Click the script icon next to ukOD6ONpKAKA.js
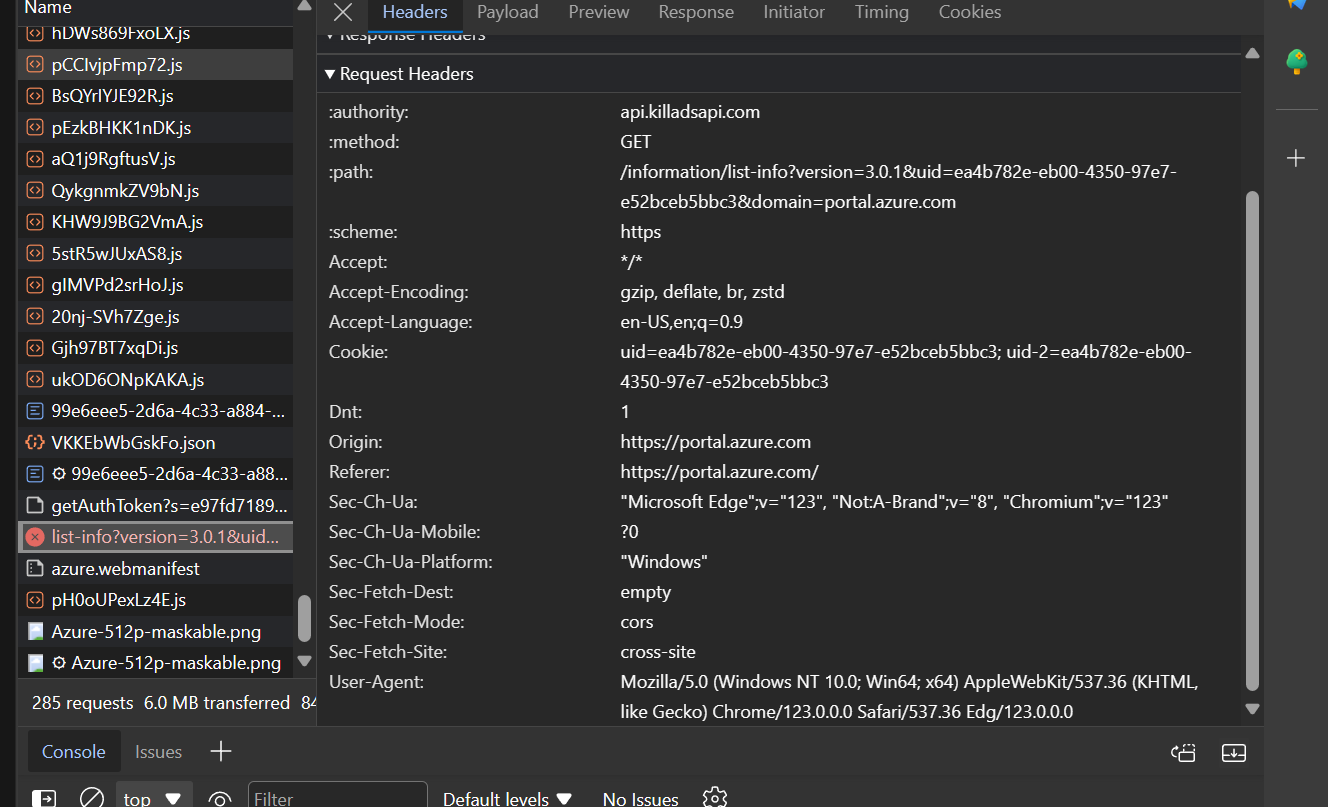The width and height of the screenshot is (1328, 807). [35, 380]
